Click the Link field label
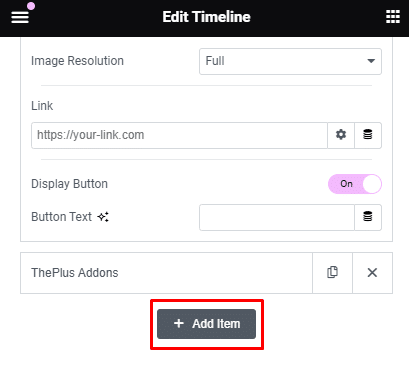 (x=42, y=106)
